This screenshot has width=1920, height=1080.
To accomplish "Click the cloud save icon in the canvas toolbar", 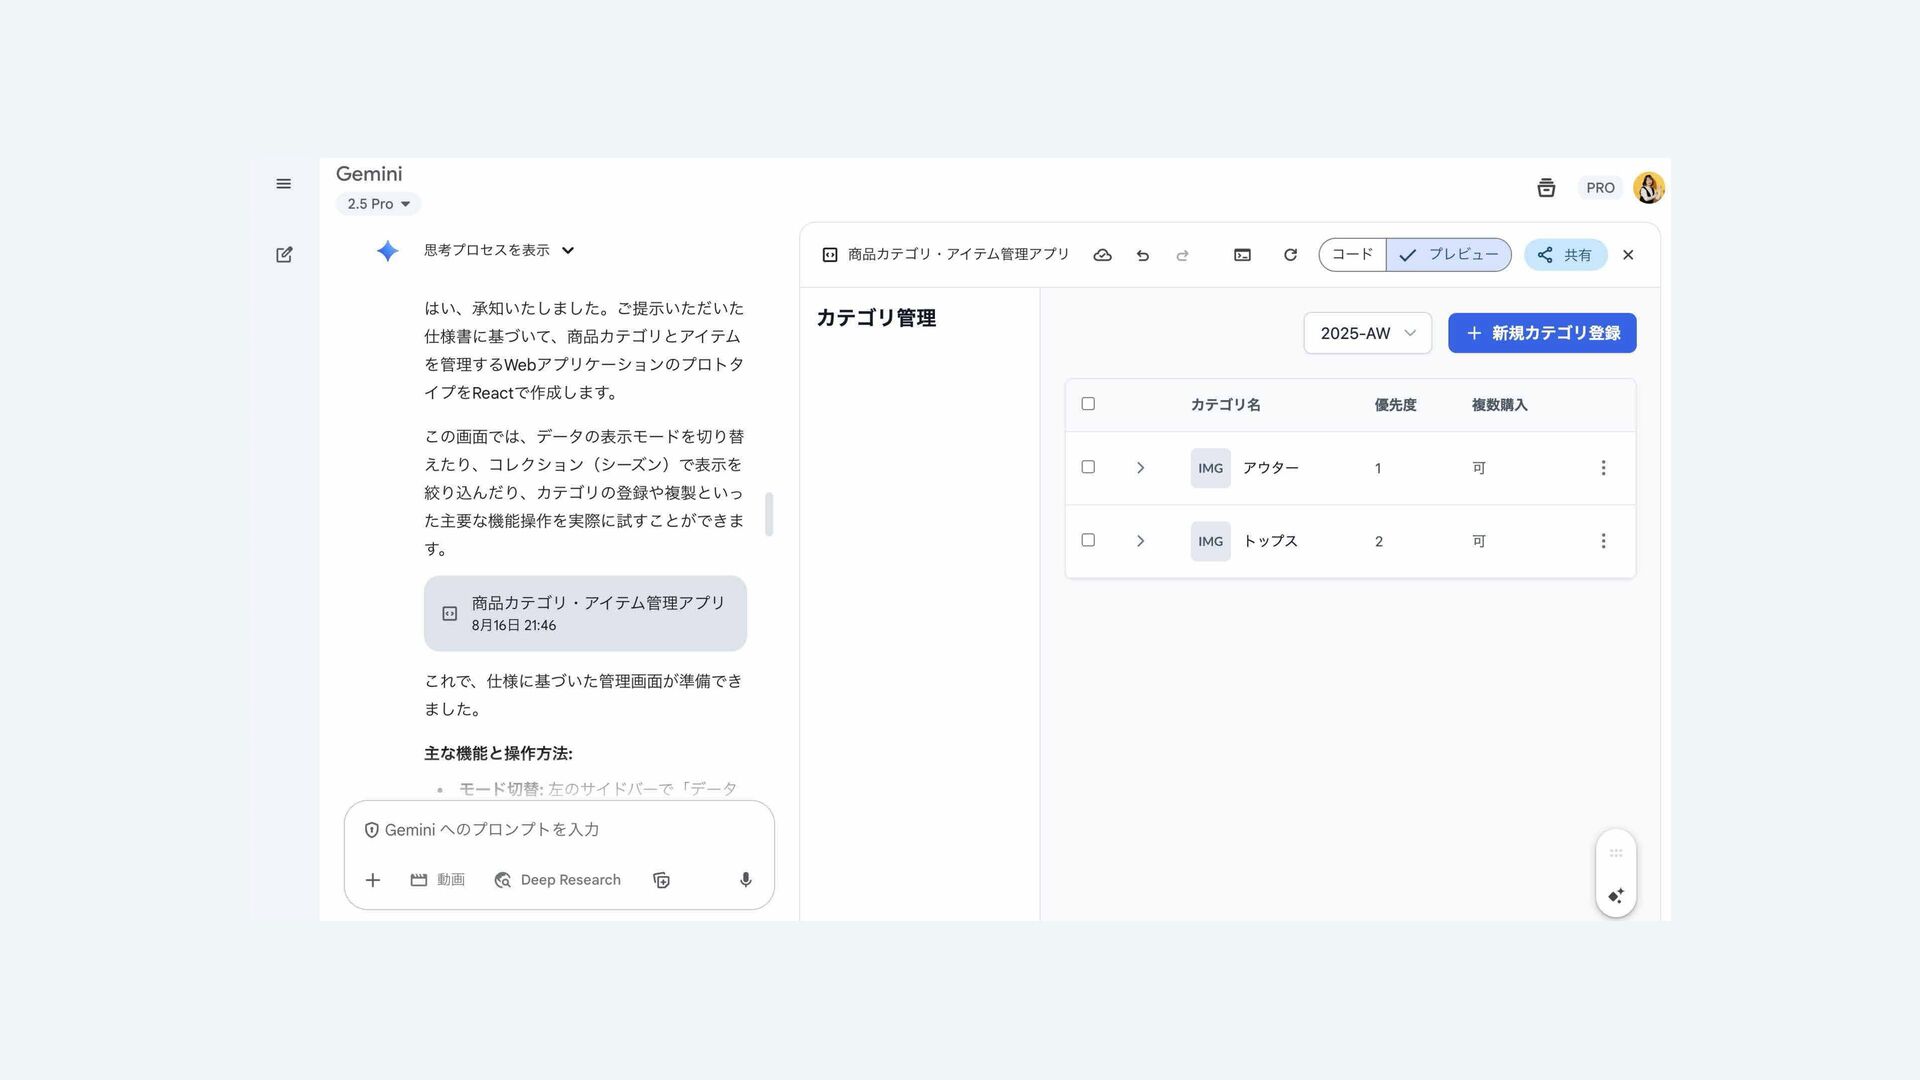I will click(1102, 255).
